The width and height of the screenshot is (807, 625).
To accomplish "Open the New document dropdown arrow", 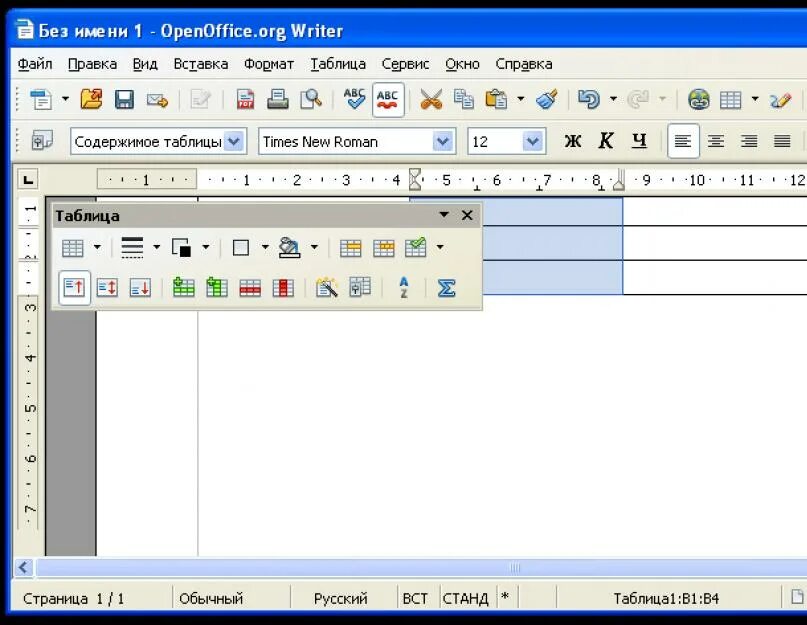I will (65, 98).
